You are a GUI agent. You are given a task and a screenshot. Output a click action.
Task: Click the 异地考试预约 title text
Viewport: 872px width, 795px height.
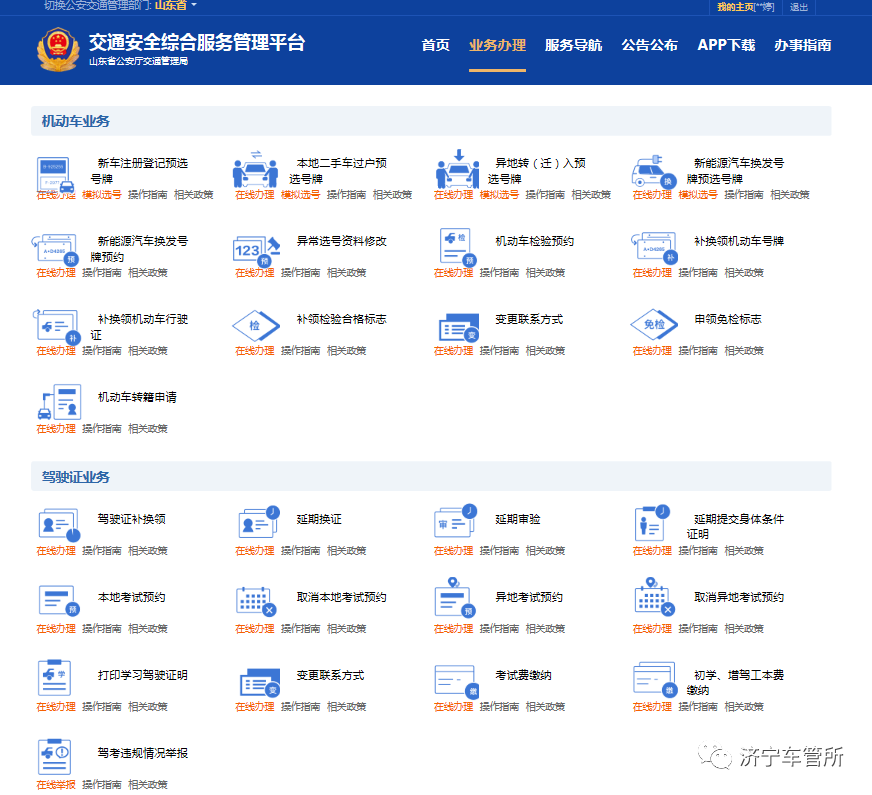(529, 597)
